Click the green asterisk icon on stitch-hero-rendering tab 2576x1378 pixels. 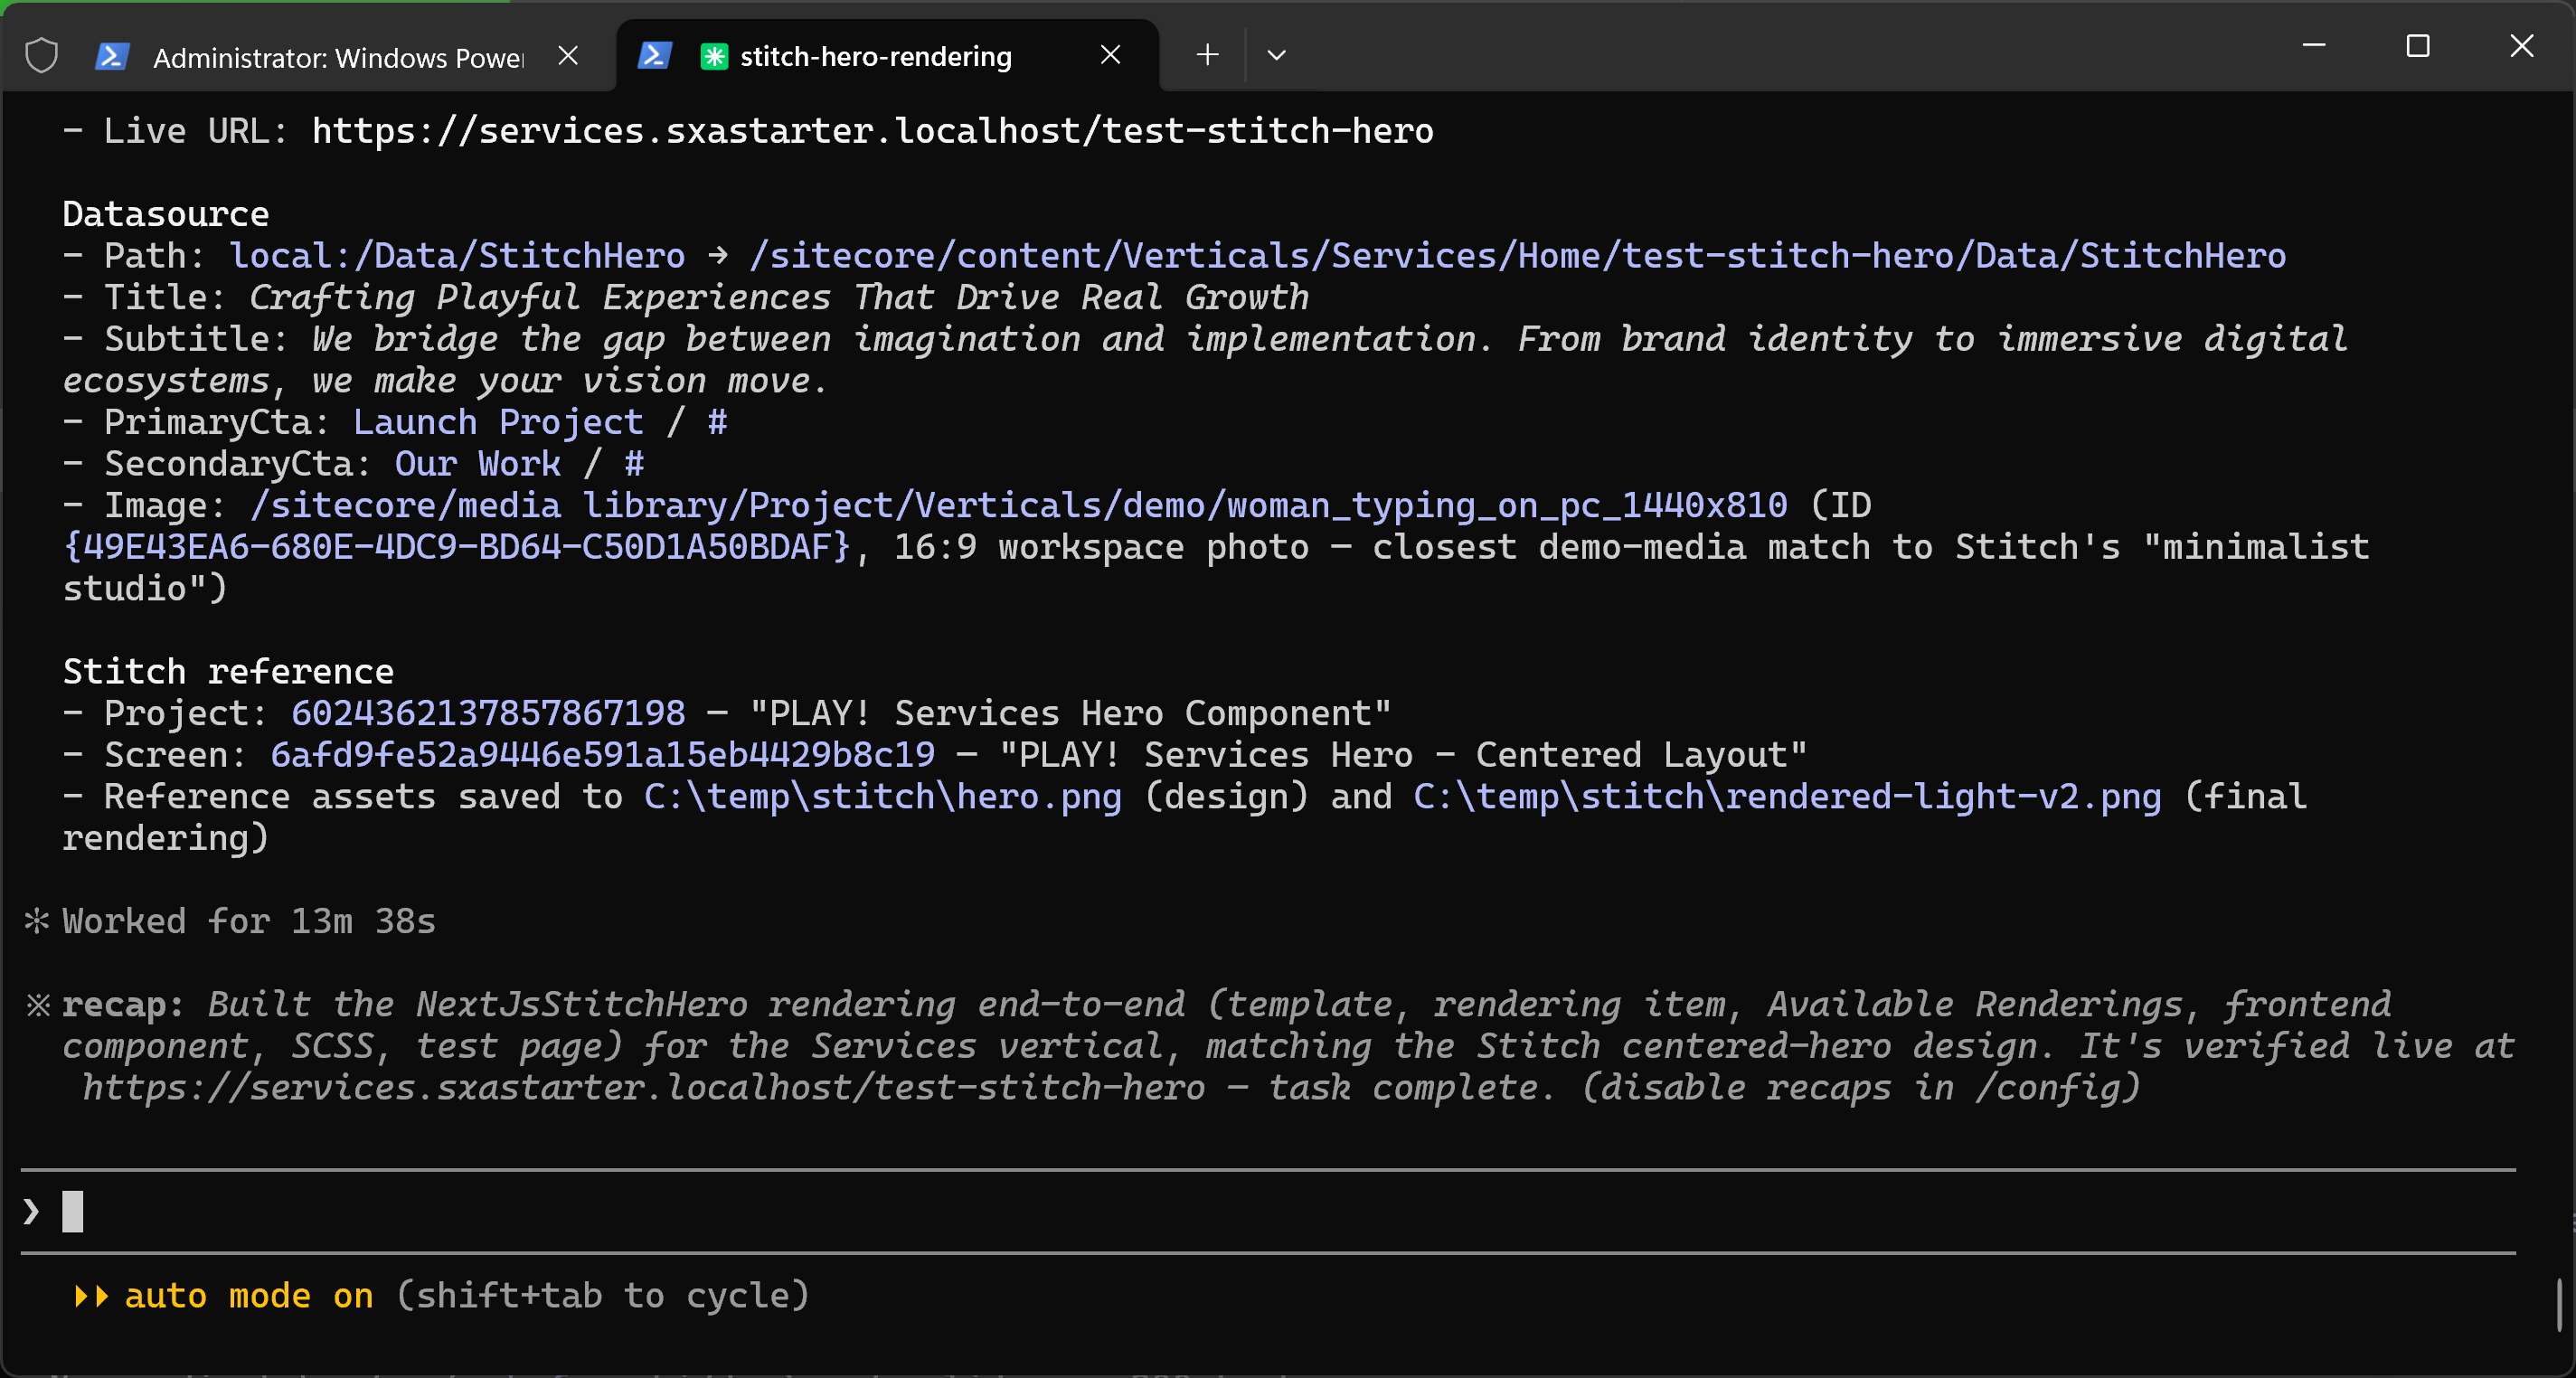tap(714, 56)
